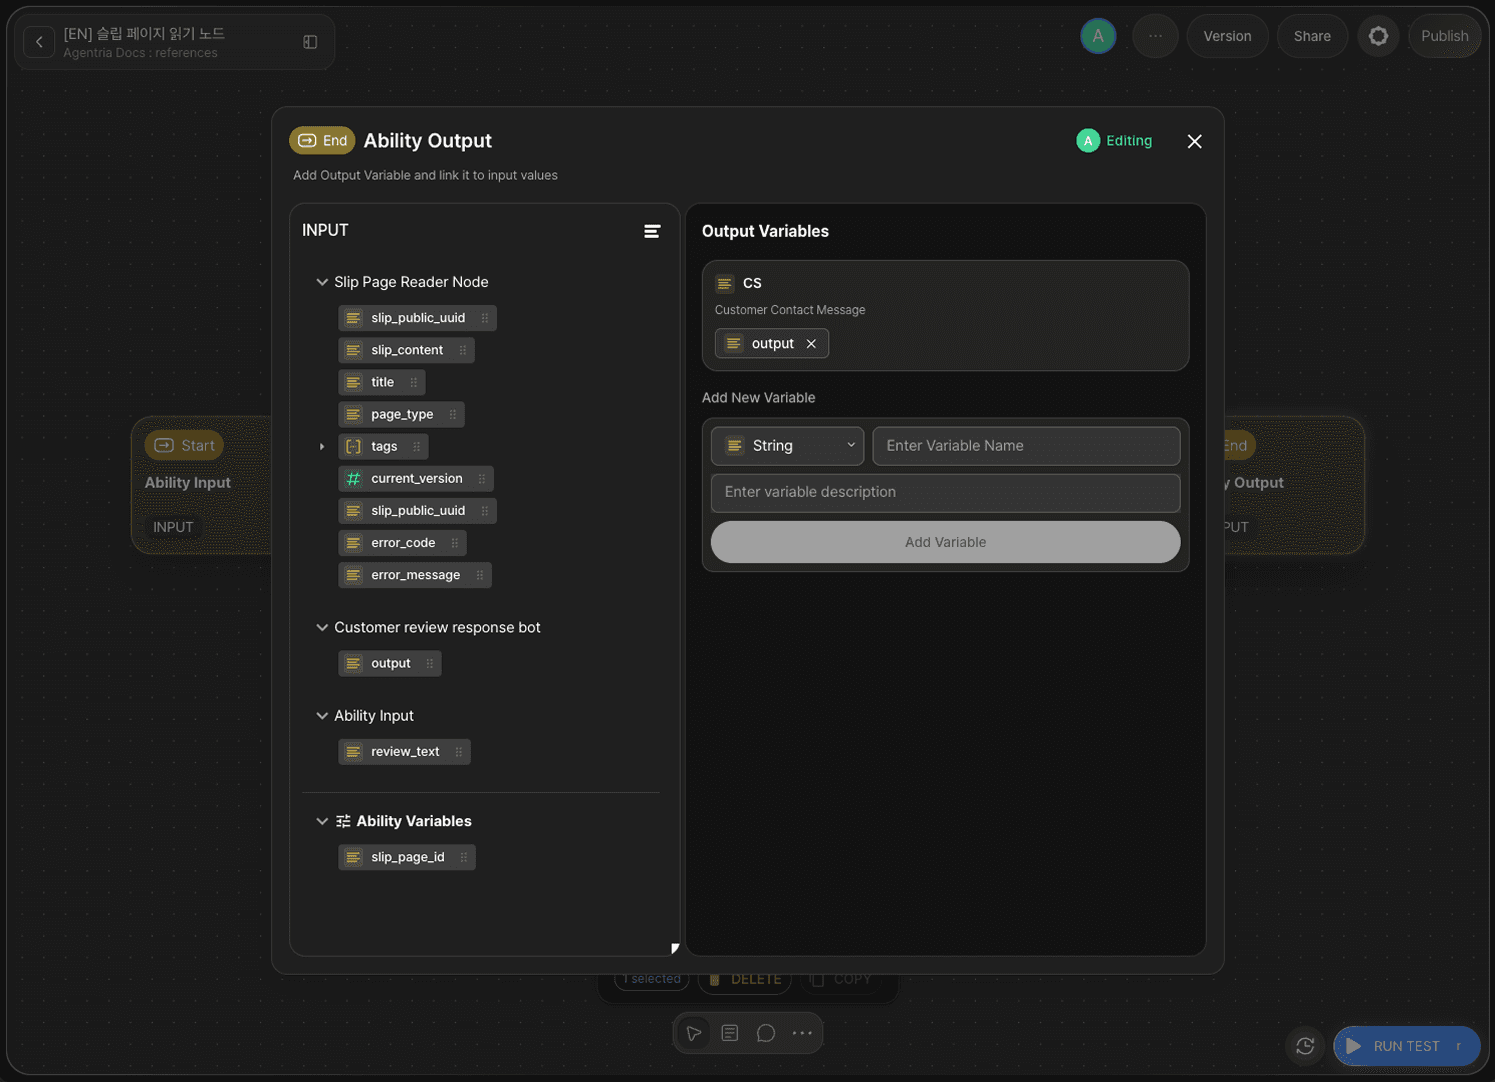Close the Ability Output dialog
The width and height of the screenshot is (1495, 1082).
[1194, 141]
